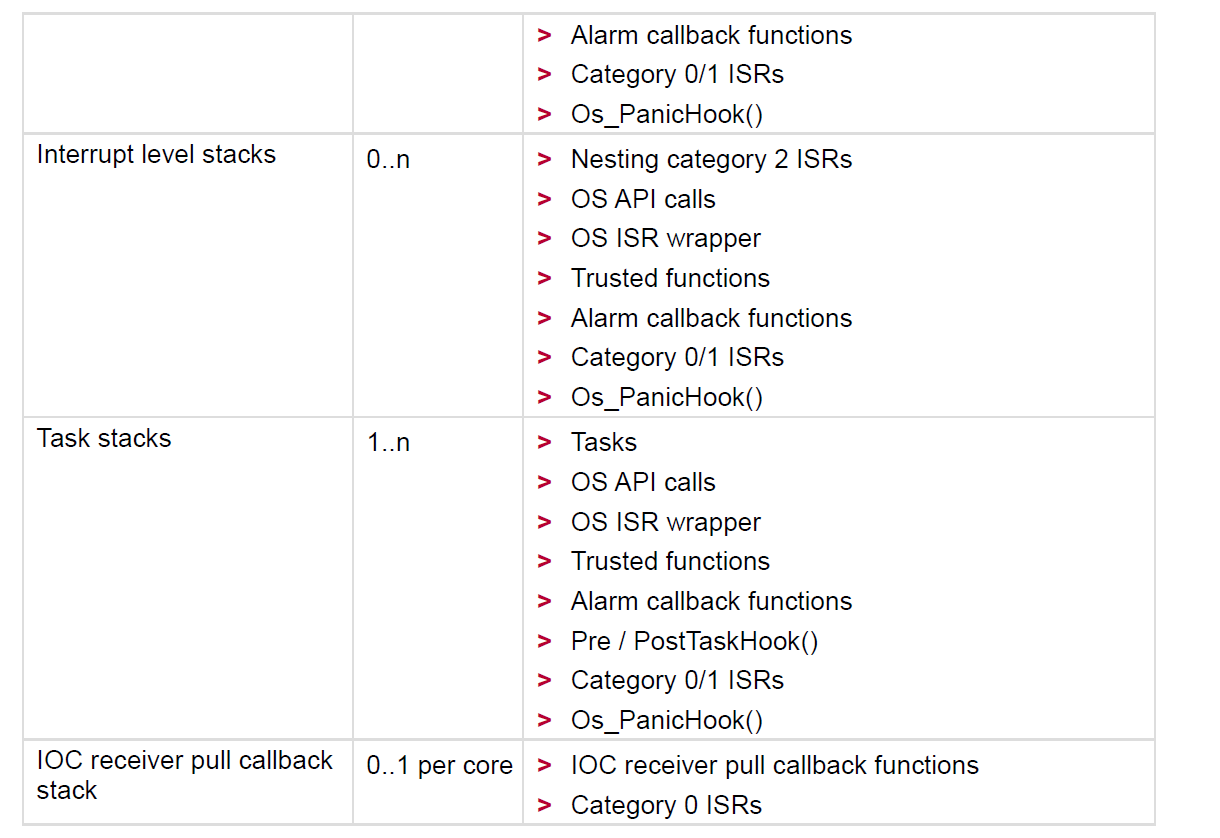1220x838 pixels.
Task: Click the "0..n" count cell
Action: coord(388,160)
